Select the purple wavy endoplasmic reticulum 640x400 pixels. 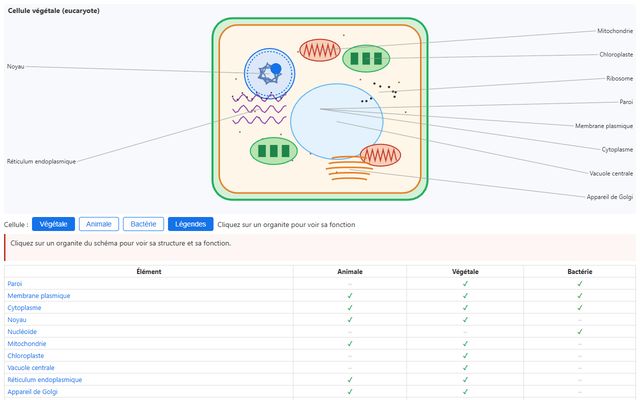[x=259, y=109]
